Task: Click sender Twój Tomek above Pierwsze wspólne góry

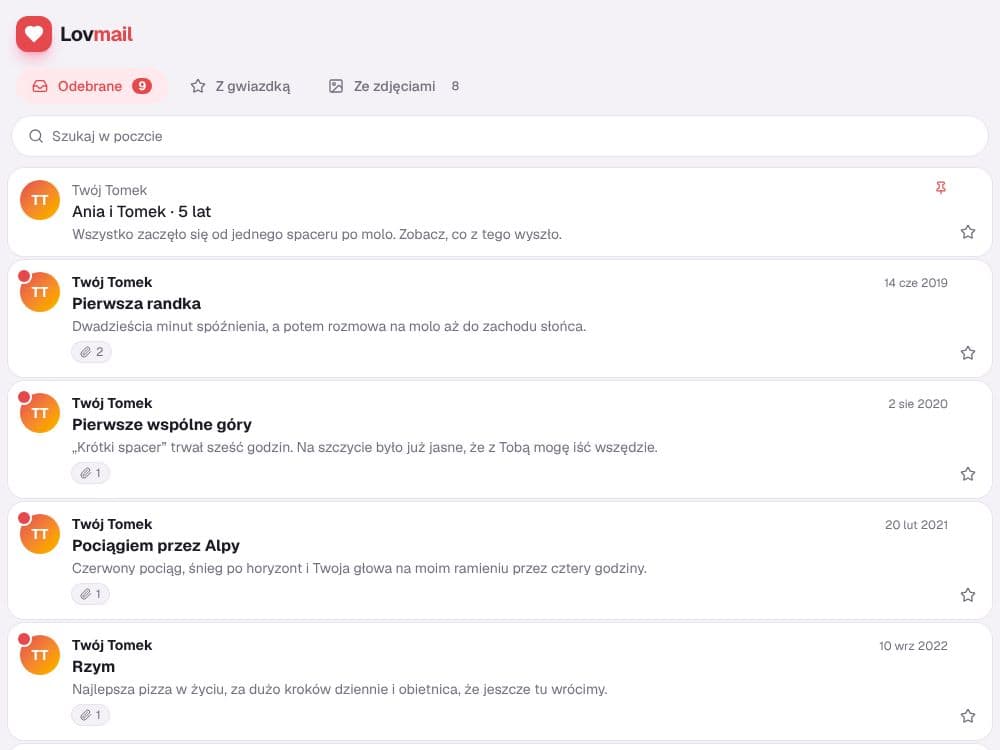Action: [112, 403]
